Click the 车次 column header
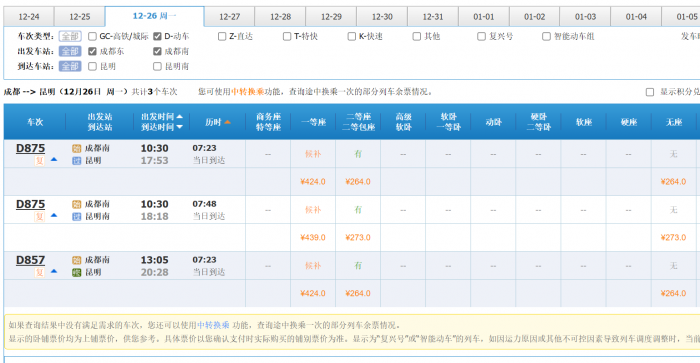The height and width of the screenshot is (363, 700). pyautogui.click(x=35, y=122)
